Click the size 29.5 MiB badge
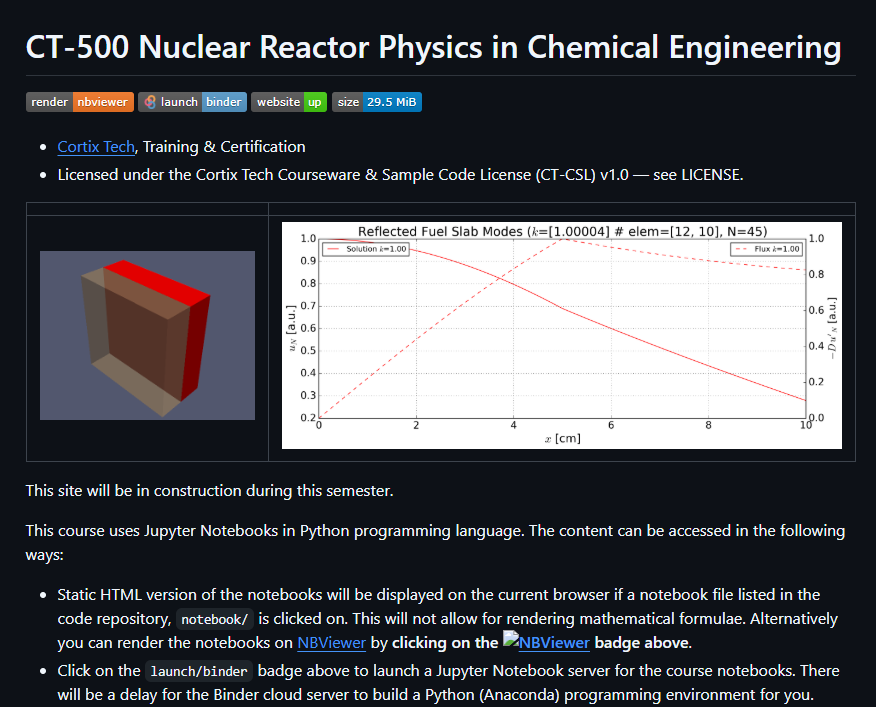The height and width of the screenshot is (707, 876). pos(376,102)
